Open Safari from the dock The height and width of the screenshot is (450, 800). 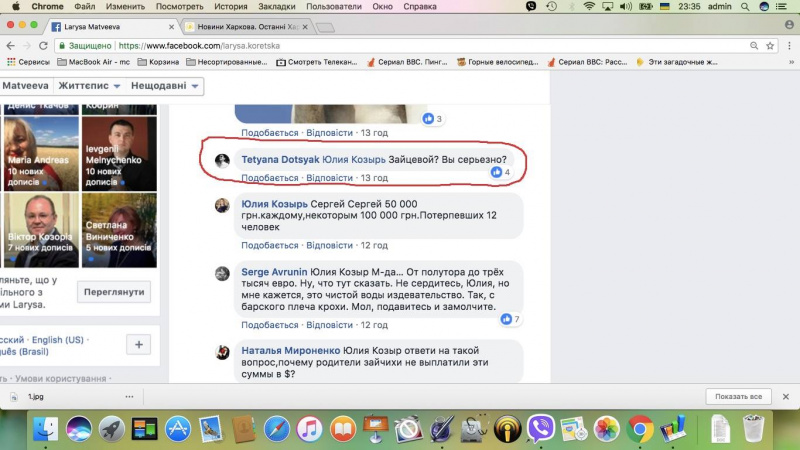pyautogui.click(x=277, y=428)
